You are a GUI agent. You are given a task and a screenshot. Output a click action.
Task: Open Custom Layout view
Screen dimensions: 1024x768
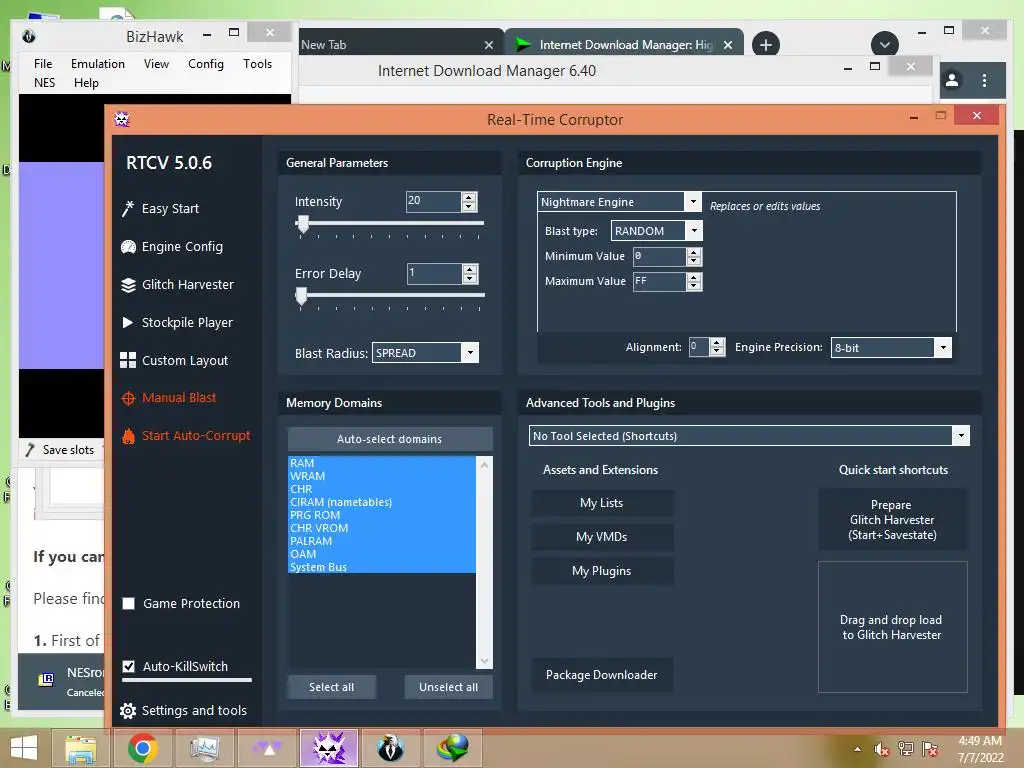coord(174,360)
